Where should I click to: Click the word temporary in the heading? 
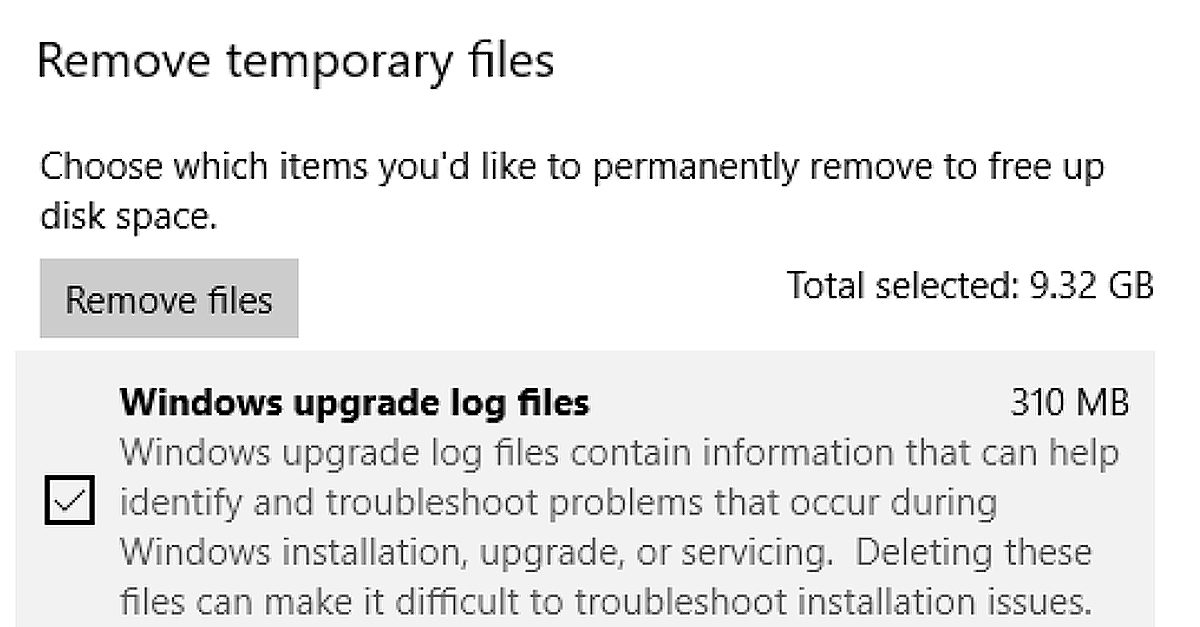(x=337, y=63)
